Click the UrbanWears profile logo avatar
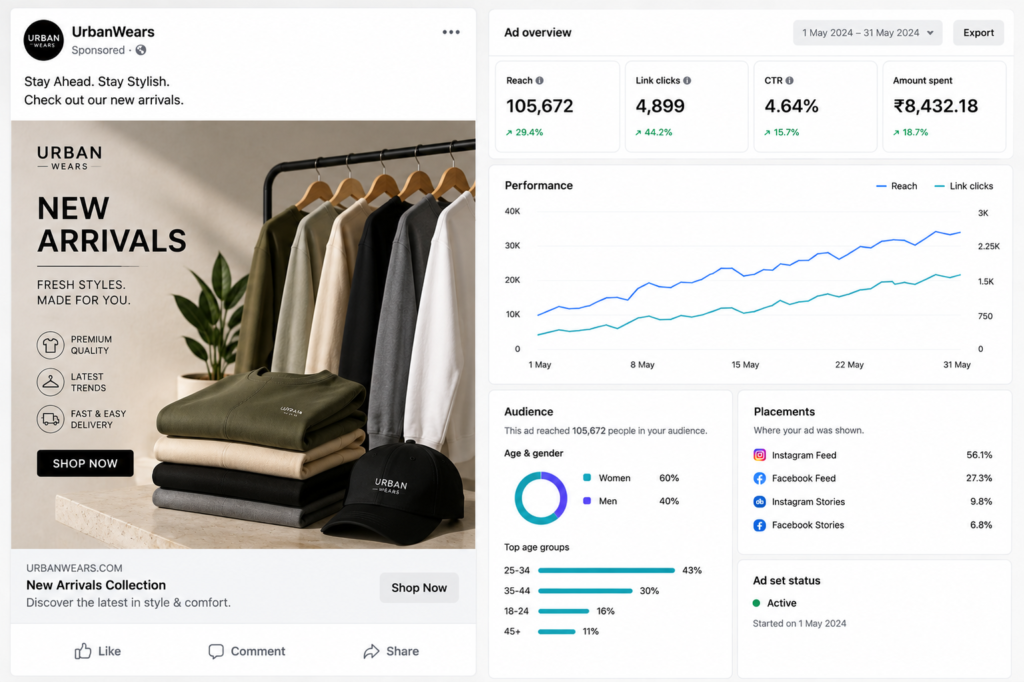 click(44, 41)
